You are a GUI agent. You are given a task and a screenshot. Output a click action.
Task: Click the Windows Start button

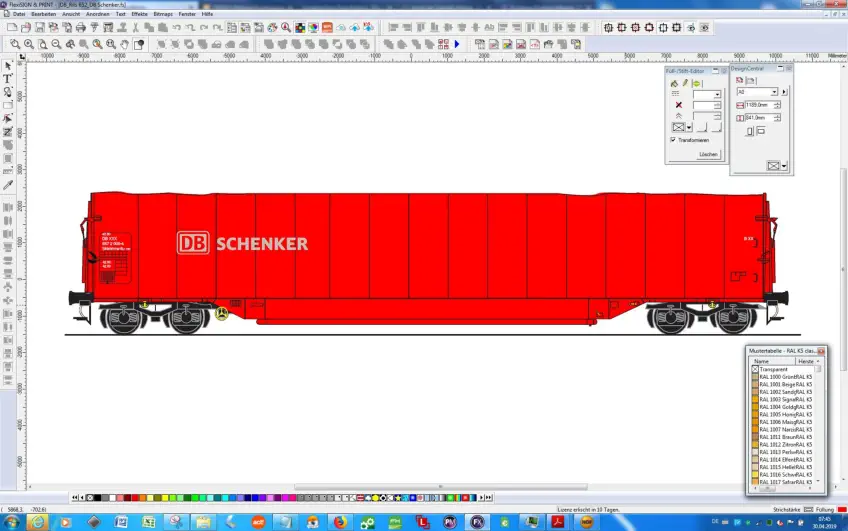tap(11, 522)
